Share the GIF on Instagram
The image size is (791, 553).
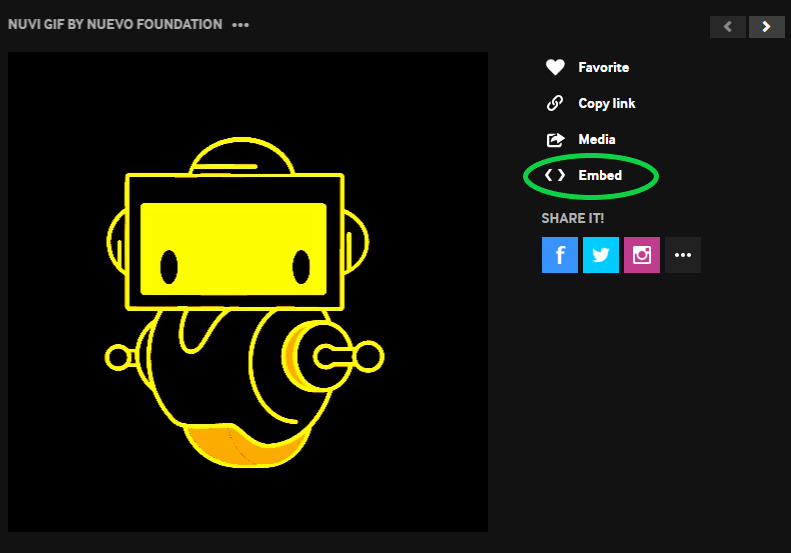click(x=642, y=255)
